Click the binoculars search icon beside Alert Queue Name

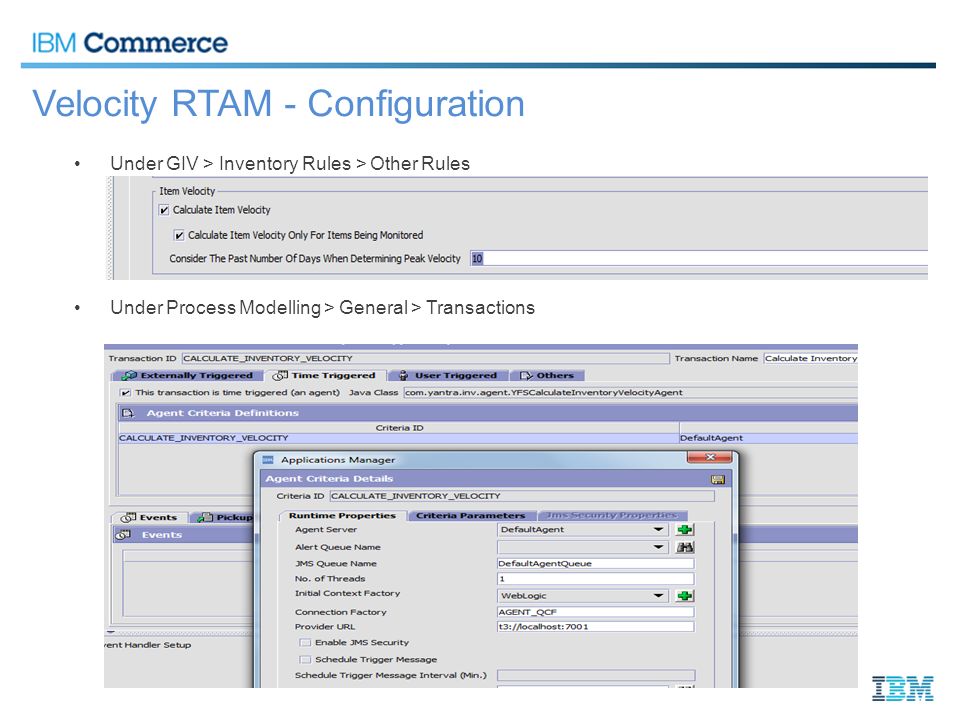pyautogui.click(x=685, y=547)
